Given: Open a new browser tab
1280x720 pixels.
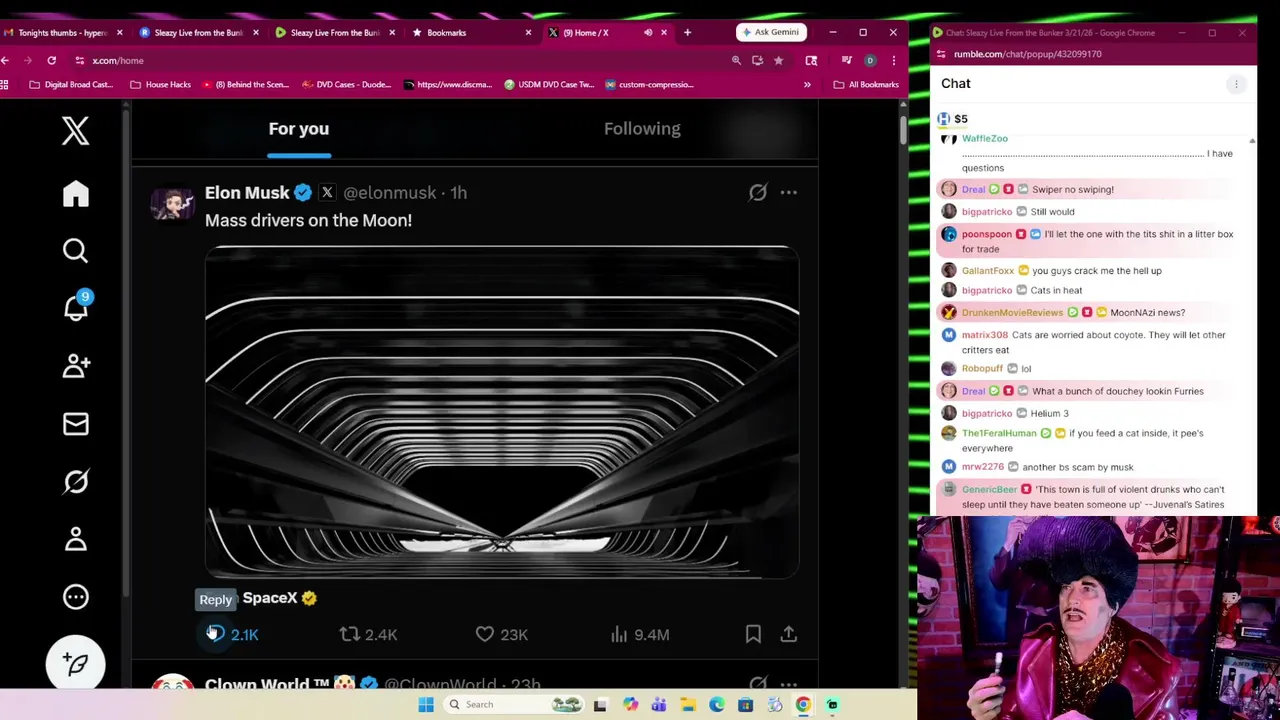Looking at the screenshot, I should coord(687,32).
